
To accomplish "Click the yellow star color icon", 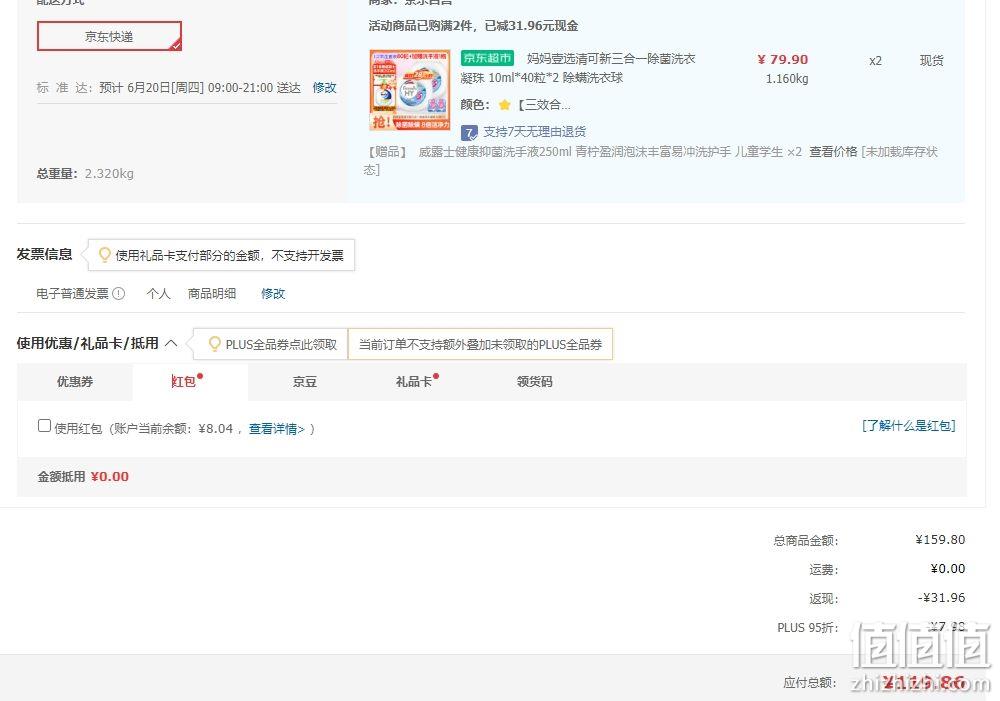I will 504,105.
